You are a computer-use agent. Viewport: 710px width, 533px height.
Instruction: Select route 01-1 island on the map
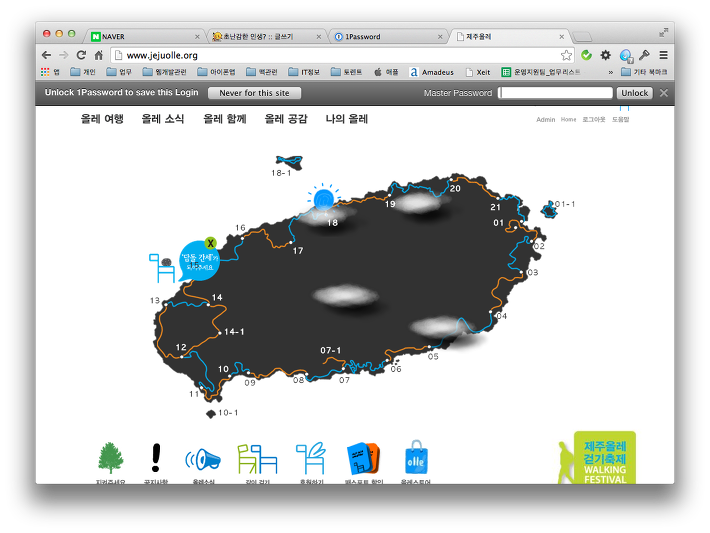[x=549, y=210]
